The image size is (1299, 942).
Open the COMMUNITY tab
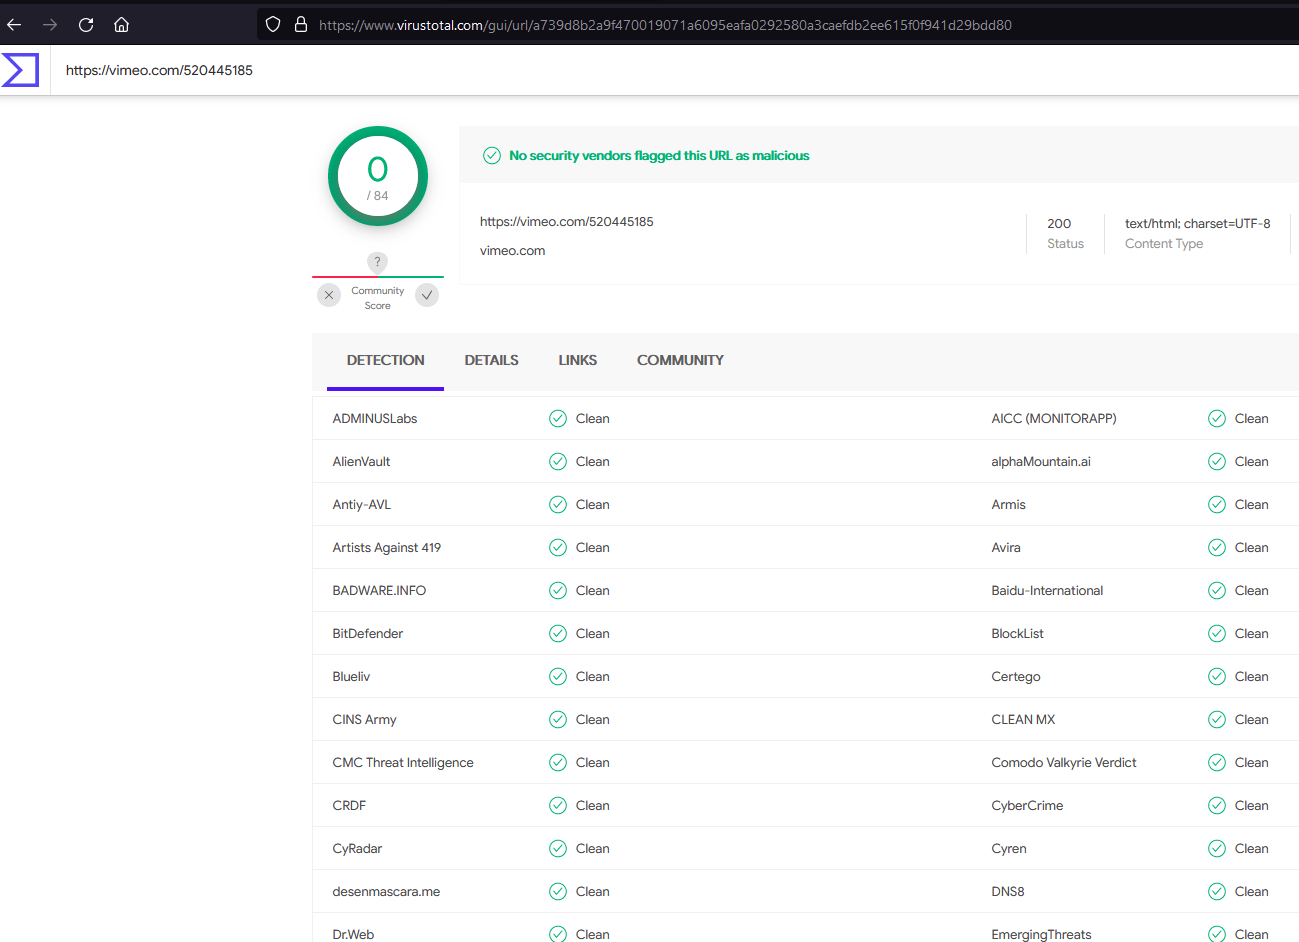(x=680, y=360)
